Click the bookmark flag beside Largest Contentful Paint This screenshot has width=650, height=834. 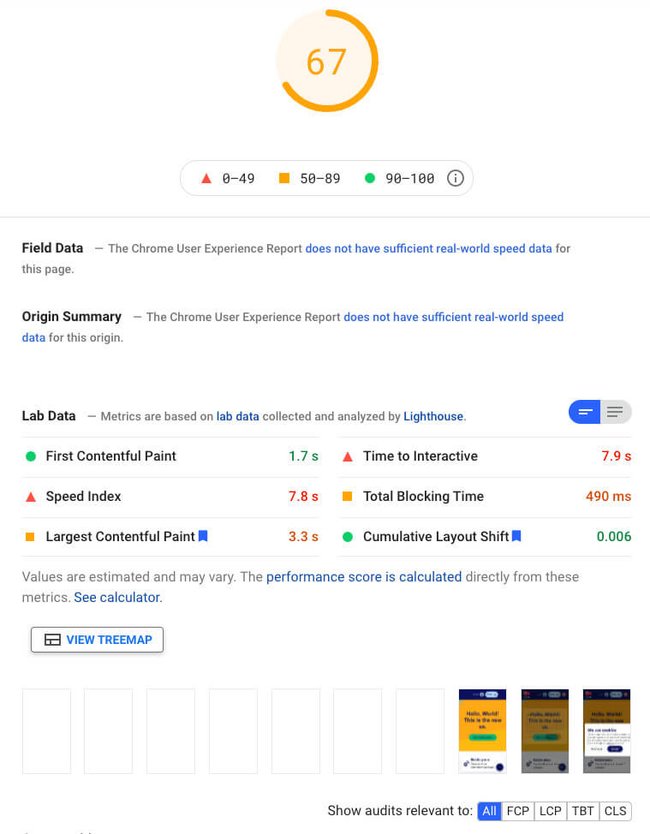(x=203, y=536)
